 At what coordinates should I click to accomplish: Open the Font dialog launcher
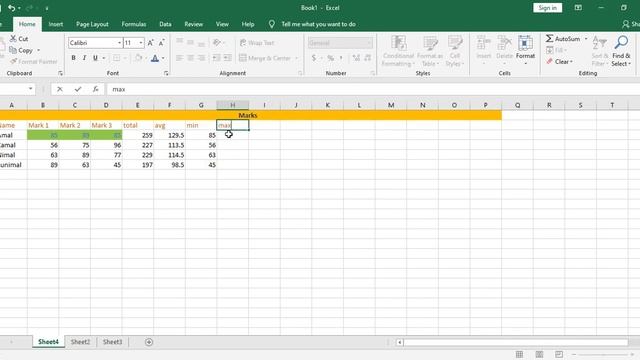click(x=166, y=73)
